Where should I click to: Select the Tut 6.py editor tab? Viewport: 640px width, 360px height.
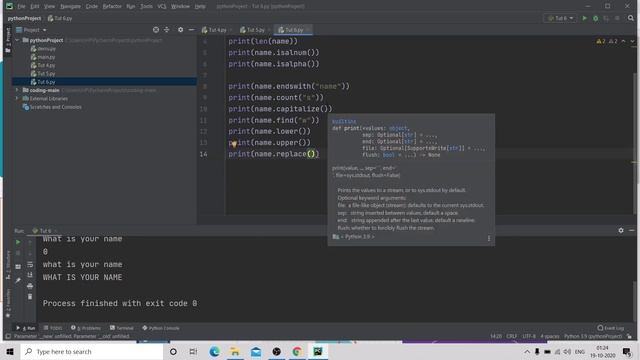(293, 30)
